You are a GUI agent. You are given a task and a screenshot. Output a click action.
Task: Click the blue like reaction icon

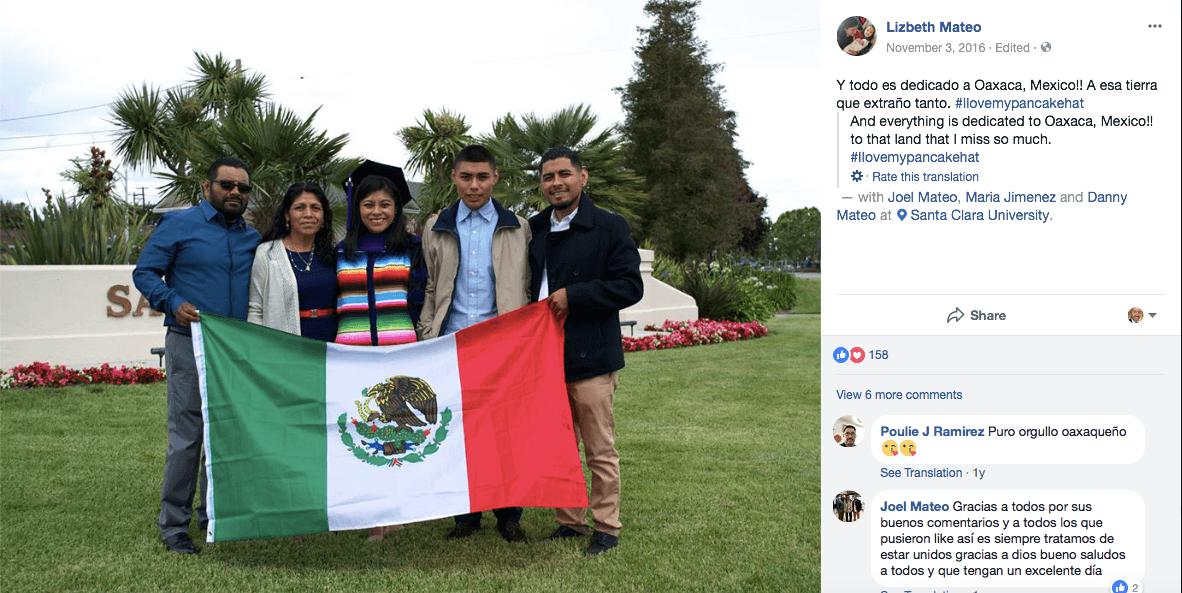[x=841, y=355]
